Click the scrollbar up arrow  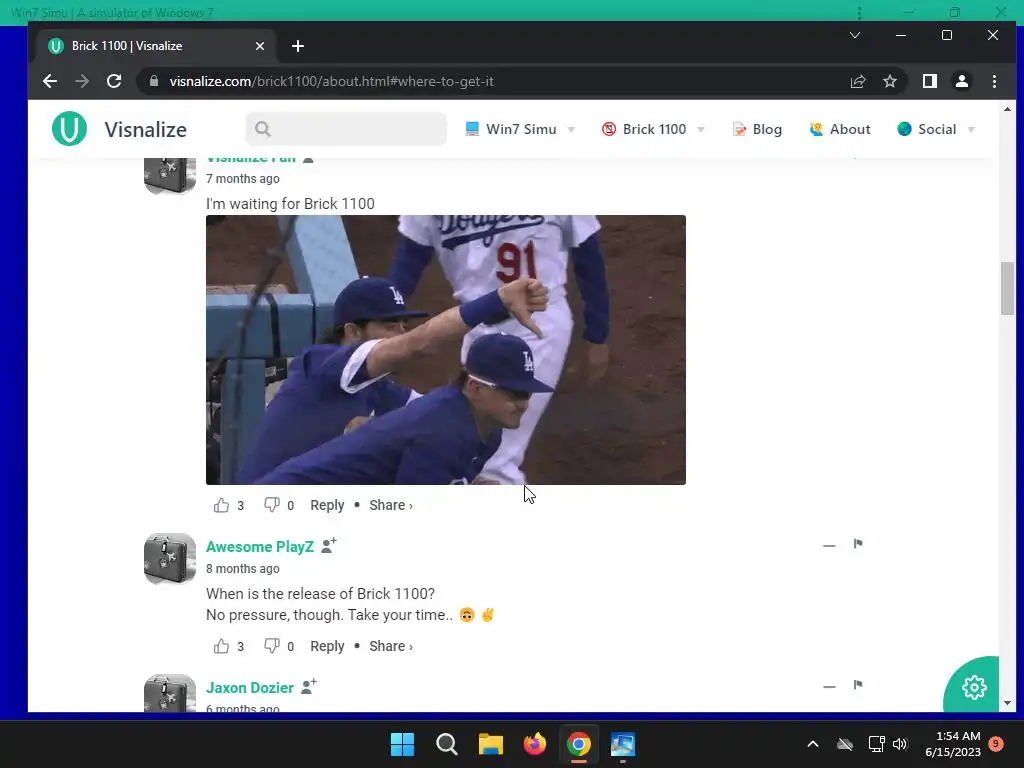pos(1007,109)
